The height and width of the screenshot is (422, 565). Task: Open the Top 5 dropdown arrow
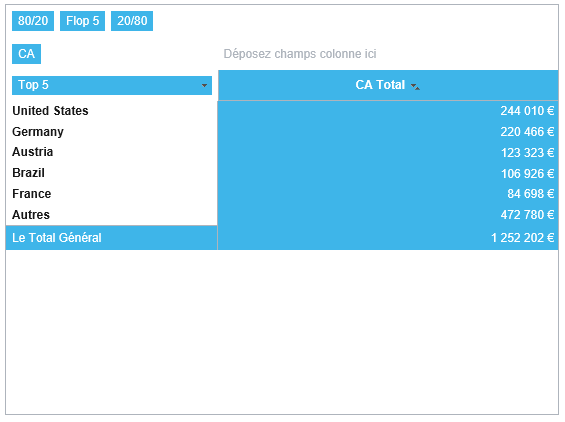tap(204, 85)
